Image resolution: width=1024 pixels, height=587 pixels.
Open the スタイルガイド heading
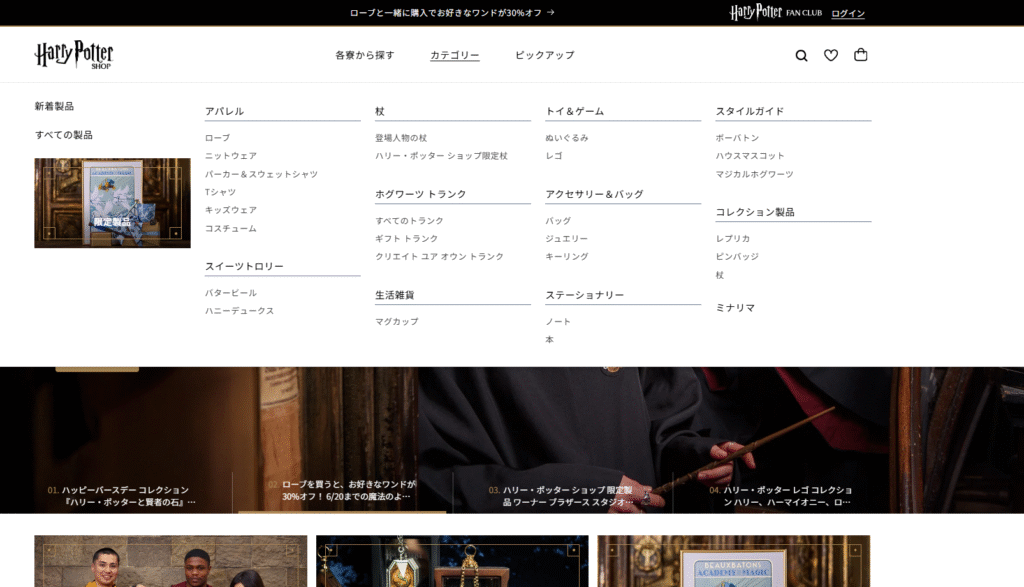[x=750, y=112]
